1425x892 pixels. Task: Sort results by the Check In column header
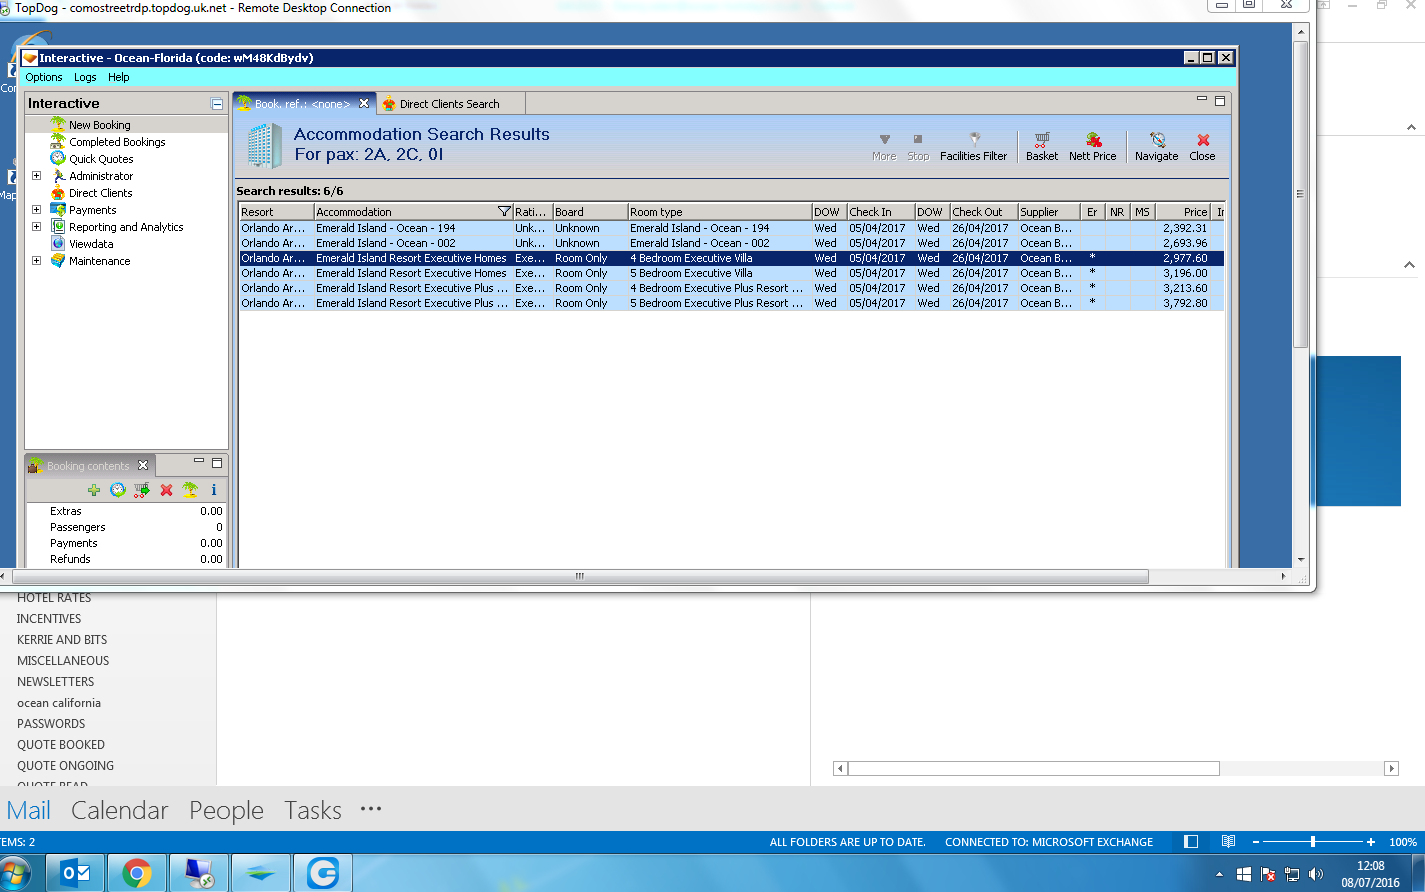(879, 212)
